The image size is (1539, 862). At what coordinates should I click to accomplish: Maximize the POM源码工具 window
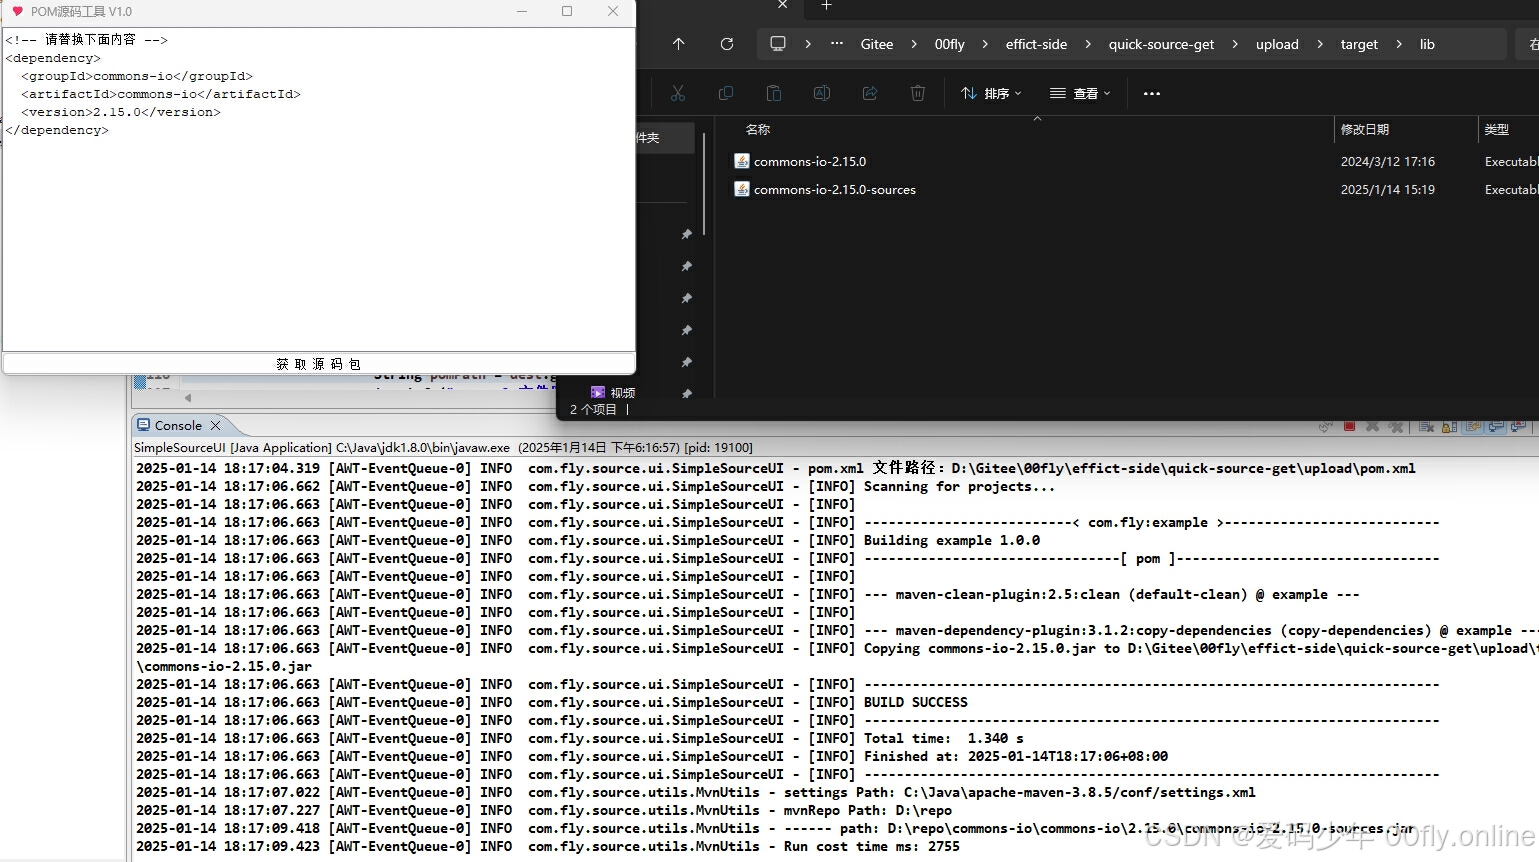pos(567,11)
